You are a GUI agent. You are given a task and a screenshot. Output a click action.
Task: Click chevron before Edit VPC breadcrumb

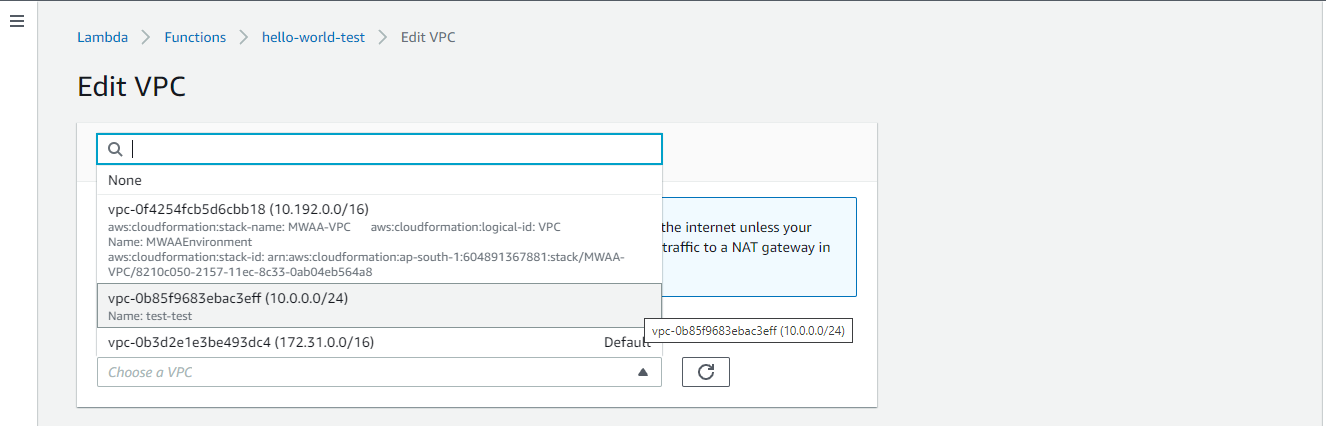pyautogui.click(x=383, y=37)
